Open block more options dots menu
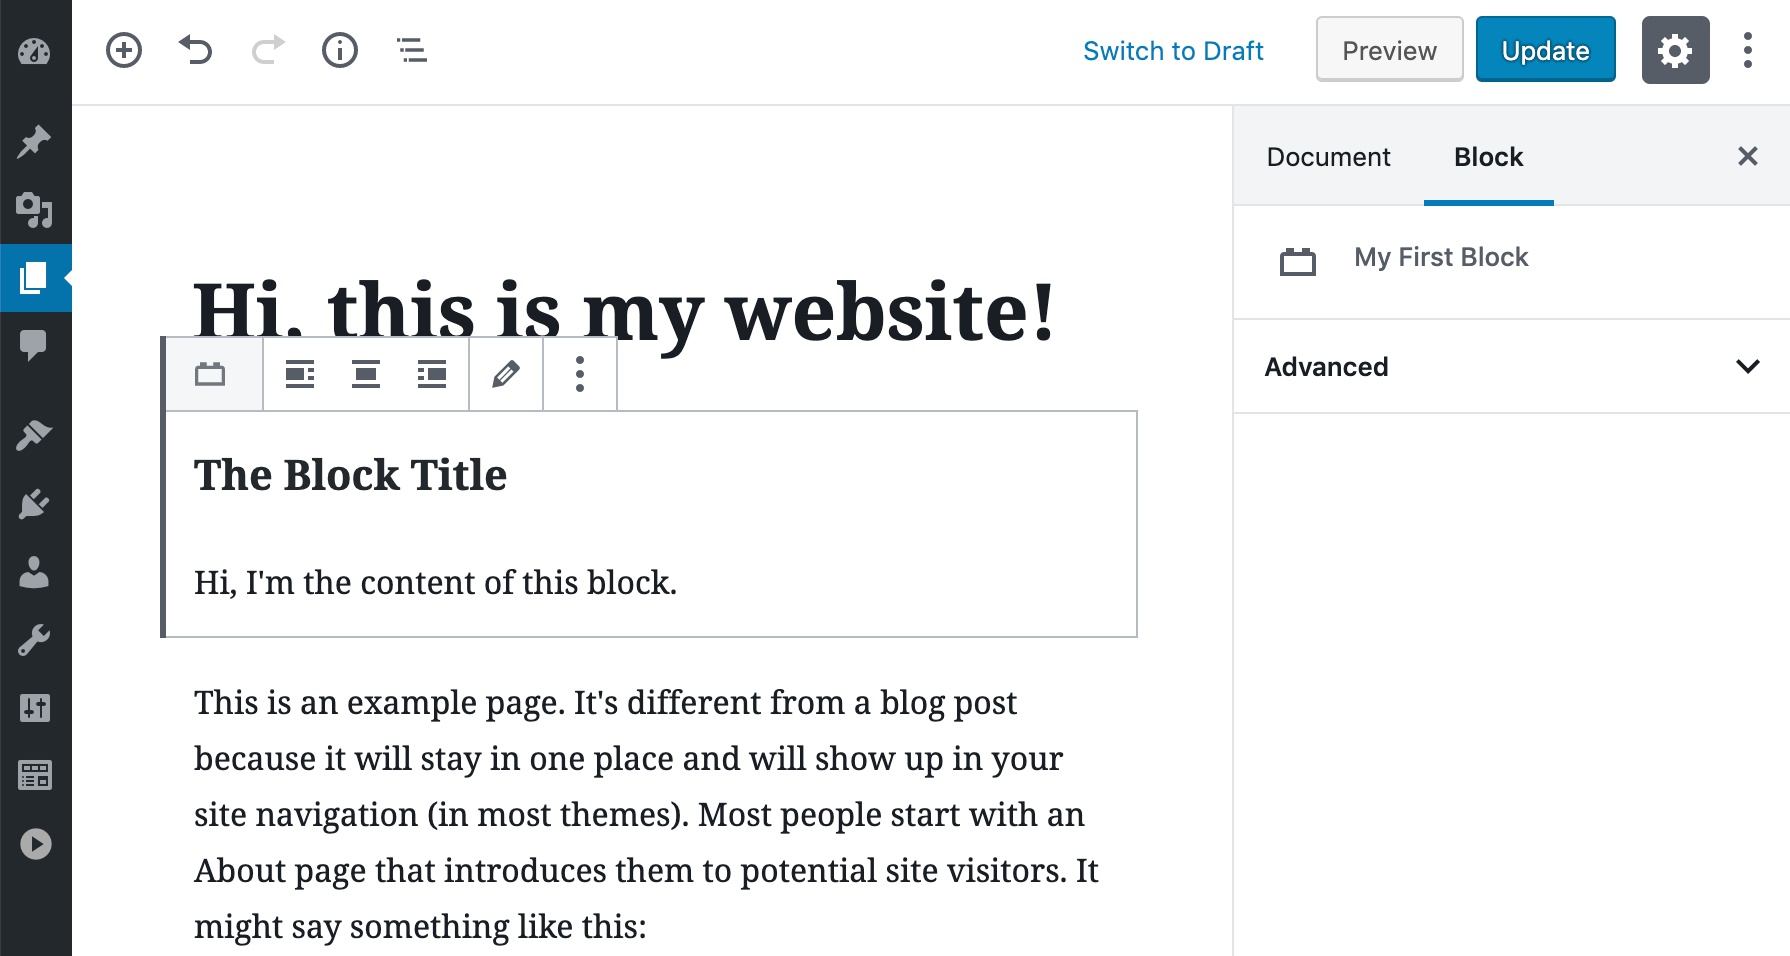 580,375
